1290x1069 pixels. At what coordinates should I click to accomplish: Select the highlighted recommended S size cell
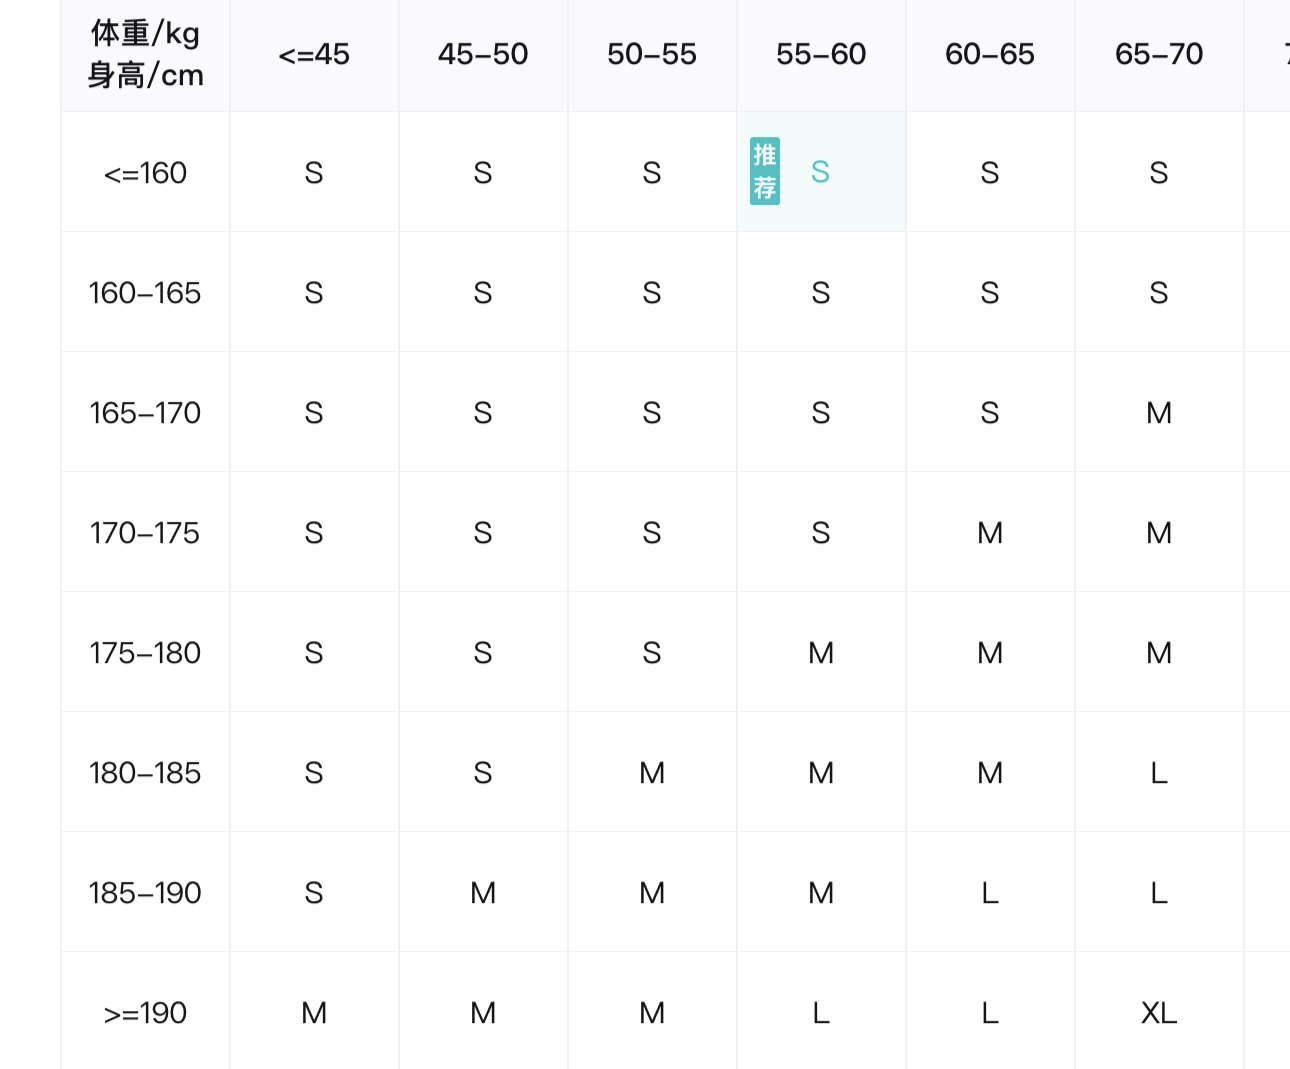(821, 172)
